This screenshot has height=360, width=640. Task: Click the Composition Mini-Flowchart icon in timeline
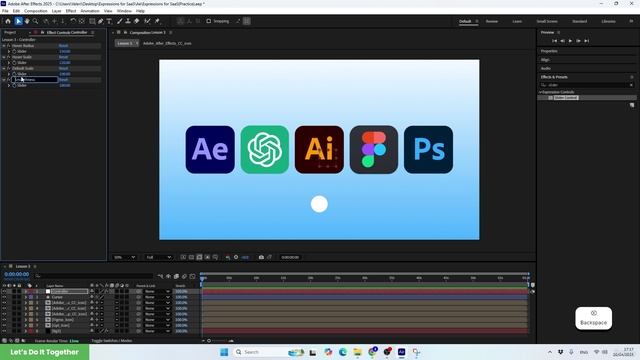click(160, 276)
